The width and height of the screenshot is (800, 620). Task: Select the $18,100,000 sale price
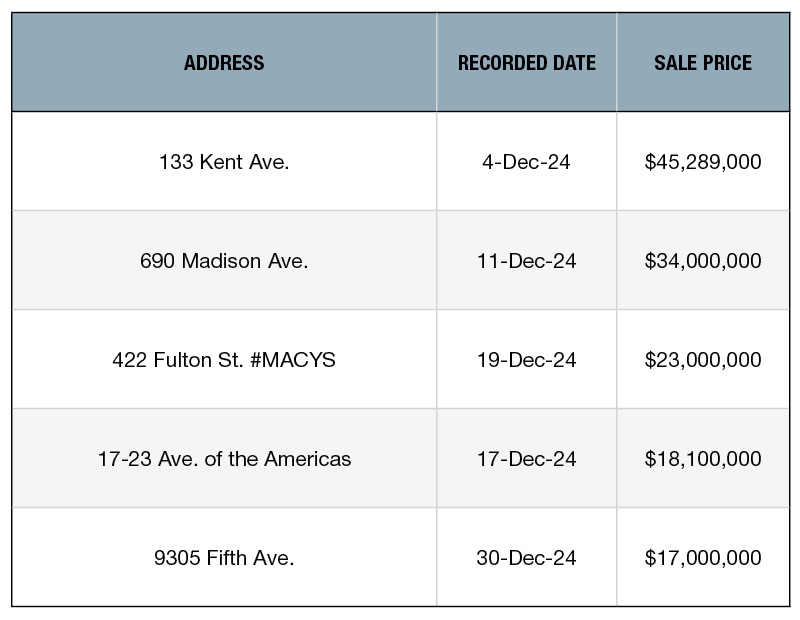[703, 459]
